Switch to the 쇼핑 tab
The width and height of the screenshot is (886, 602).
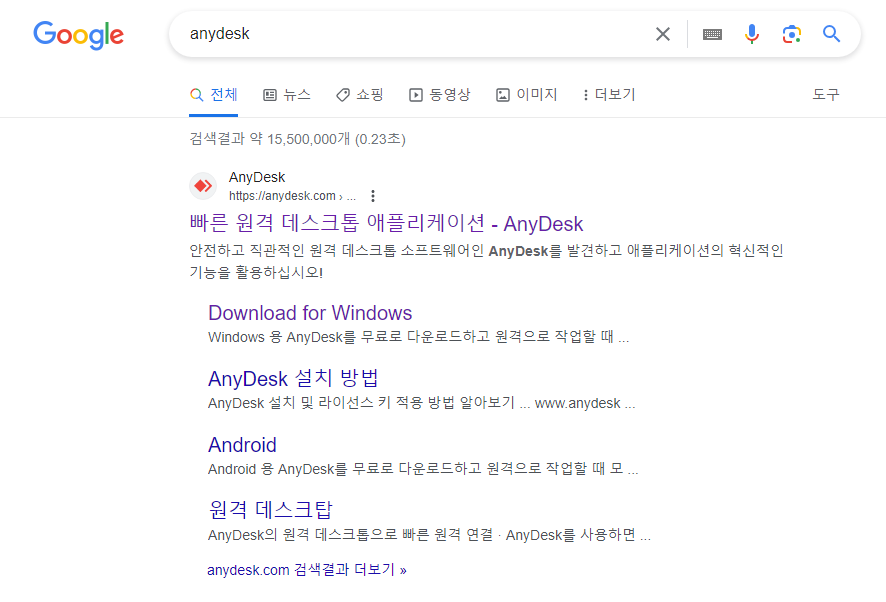coord(360,94)
